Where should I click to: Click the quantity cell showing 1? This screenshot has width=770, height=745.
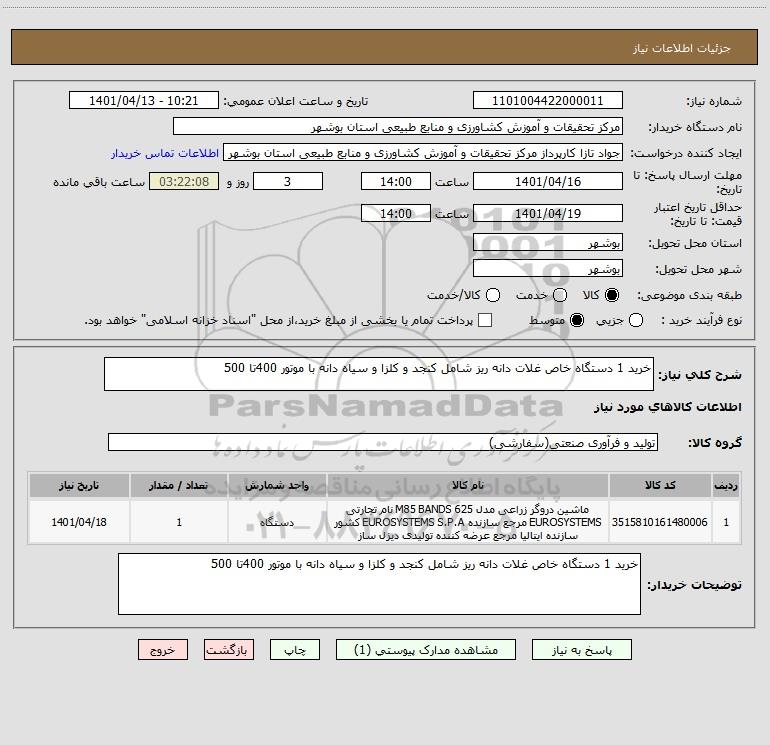[179, 522]
